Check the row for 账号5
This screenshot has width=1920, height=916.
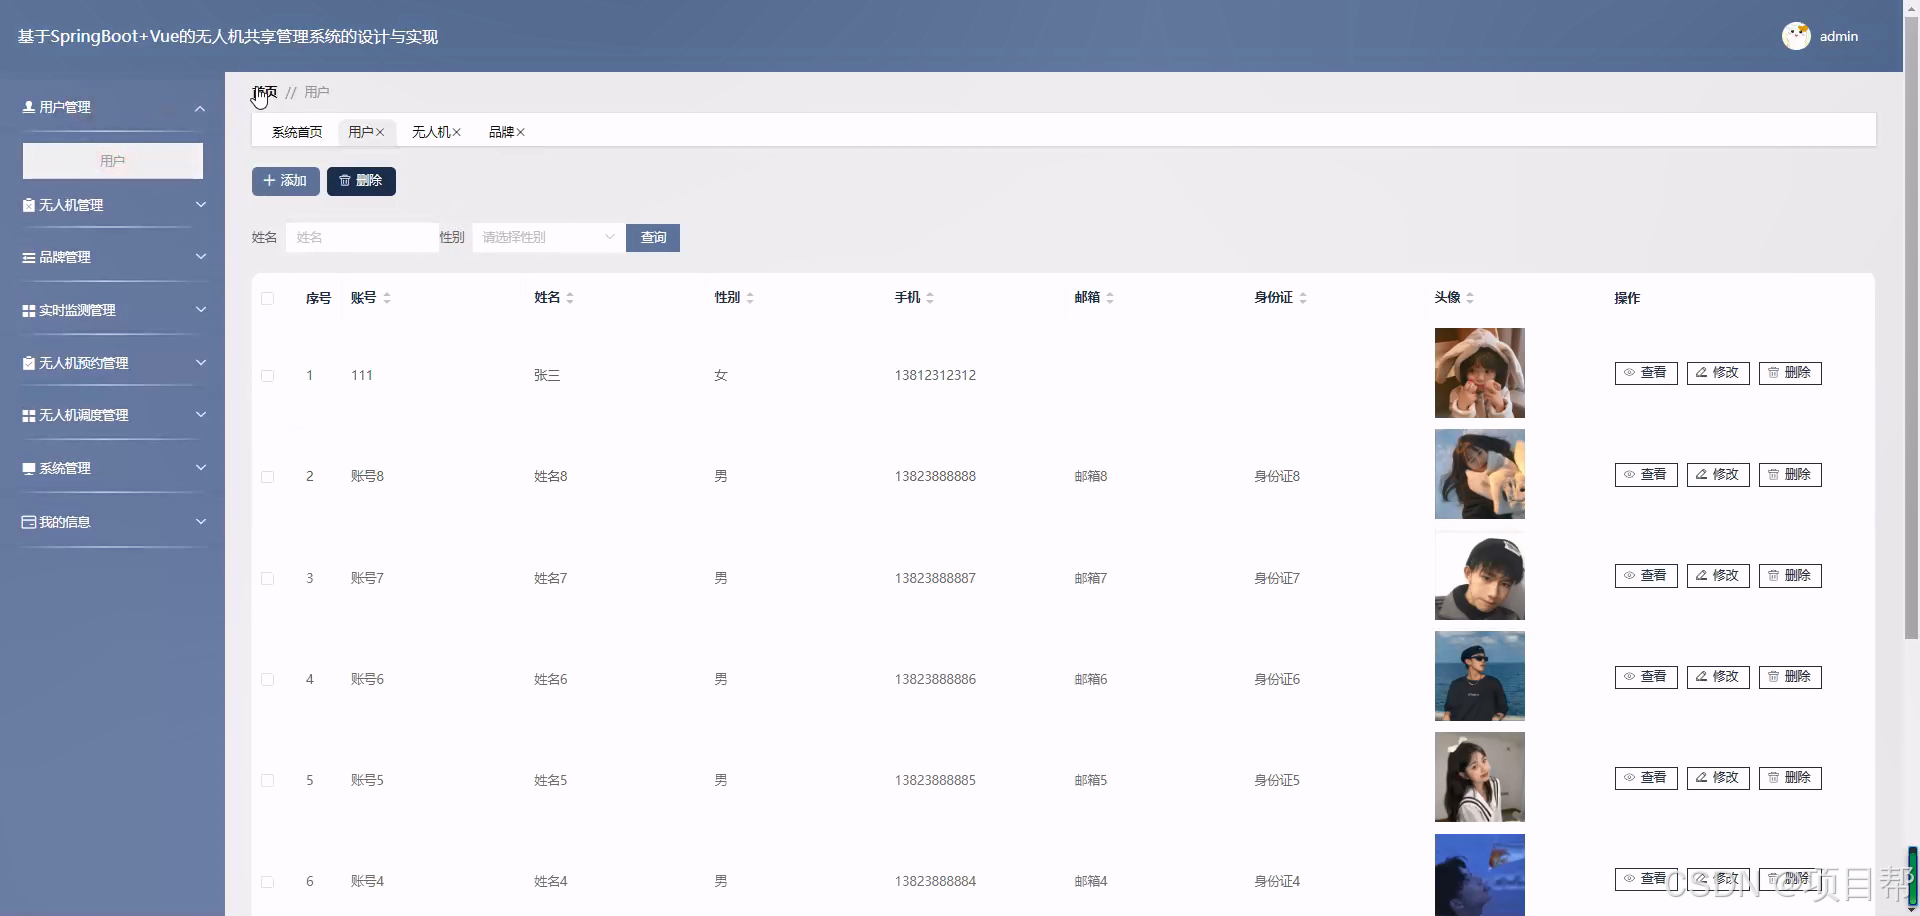[267, 780]
